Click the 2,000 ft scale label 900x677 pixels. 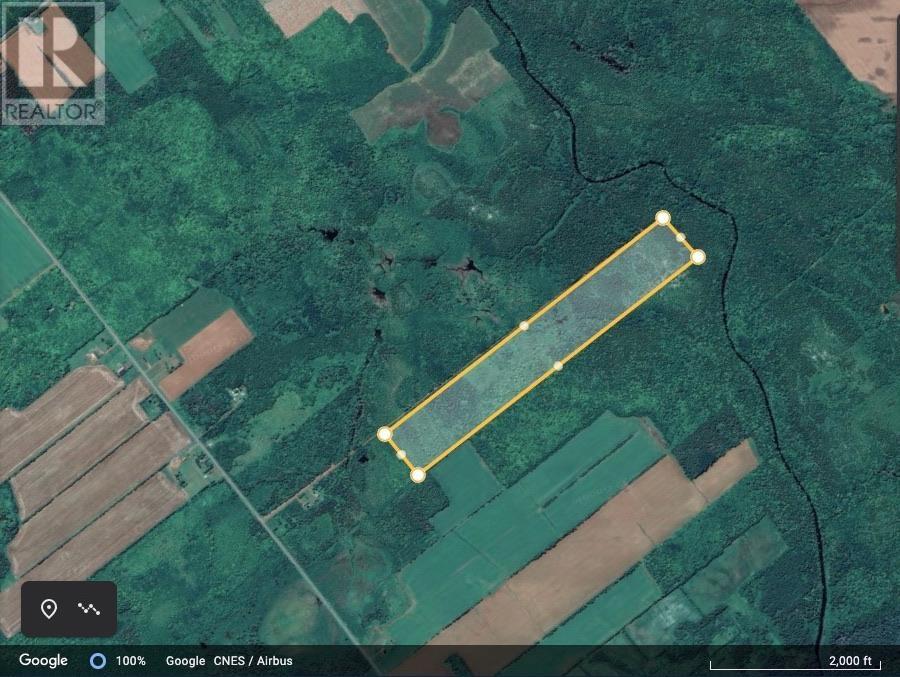point(850,661)
